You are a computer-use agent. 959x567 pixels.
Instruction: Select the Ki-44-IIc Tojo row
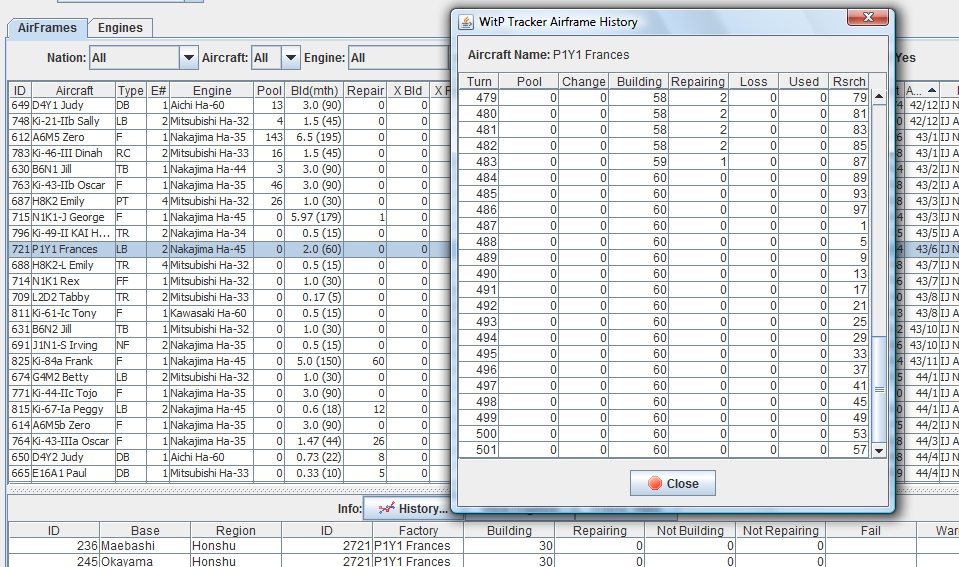pos(229,393)
